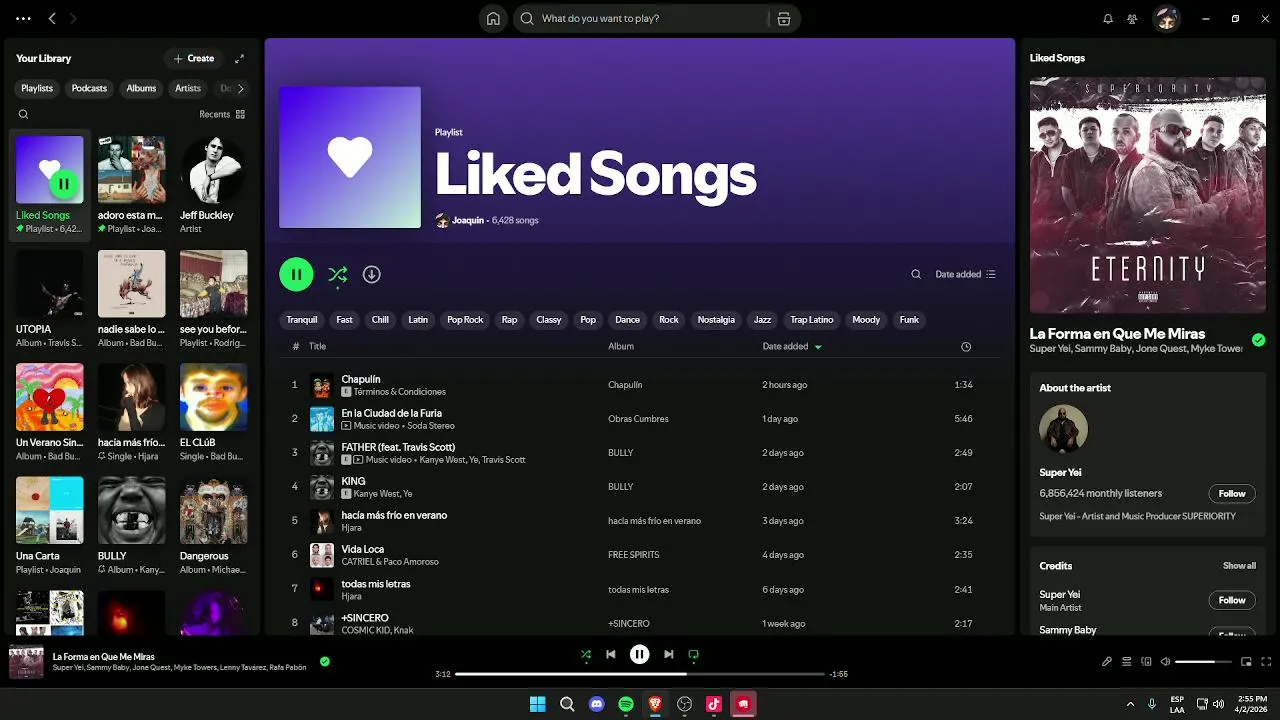Open Discord on the taskbar
Image resolution: width=1280 pixels, height=720 pixels.
597,704
